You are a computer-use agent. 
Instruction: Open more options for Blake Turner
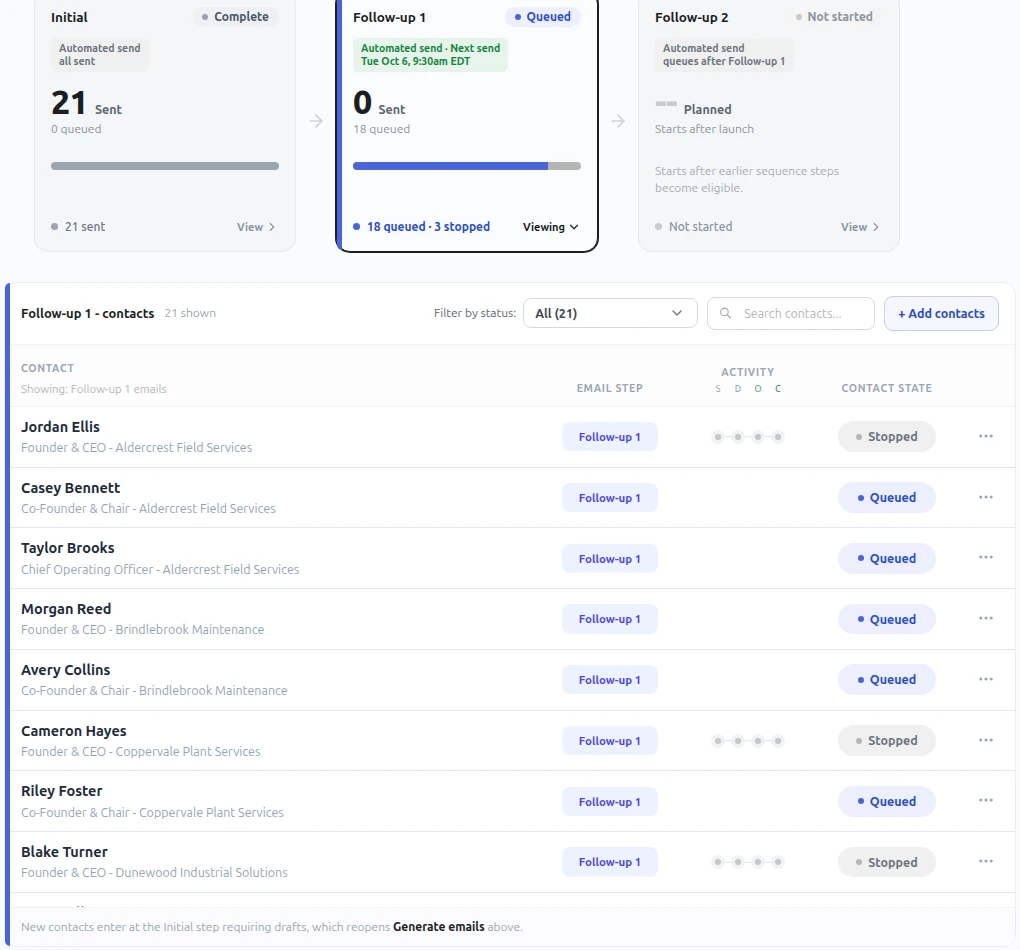pyautogui.click(x=986, y=862)
